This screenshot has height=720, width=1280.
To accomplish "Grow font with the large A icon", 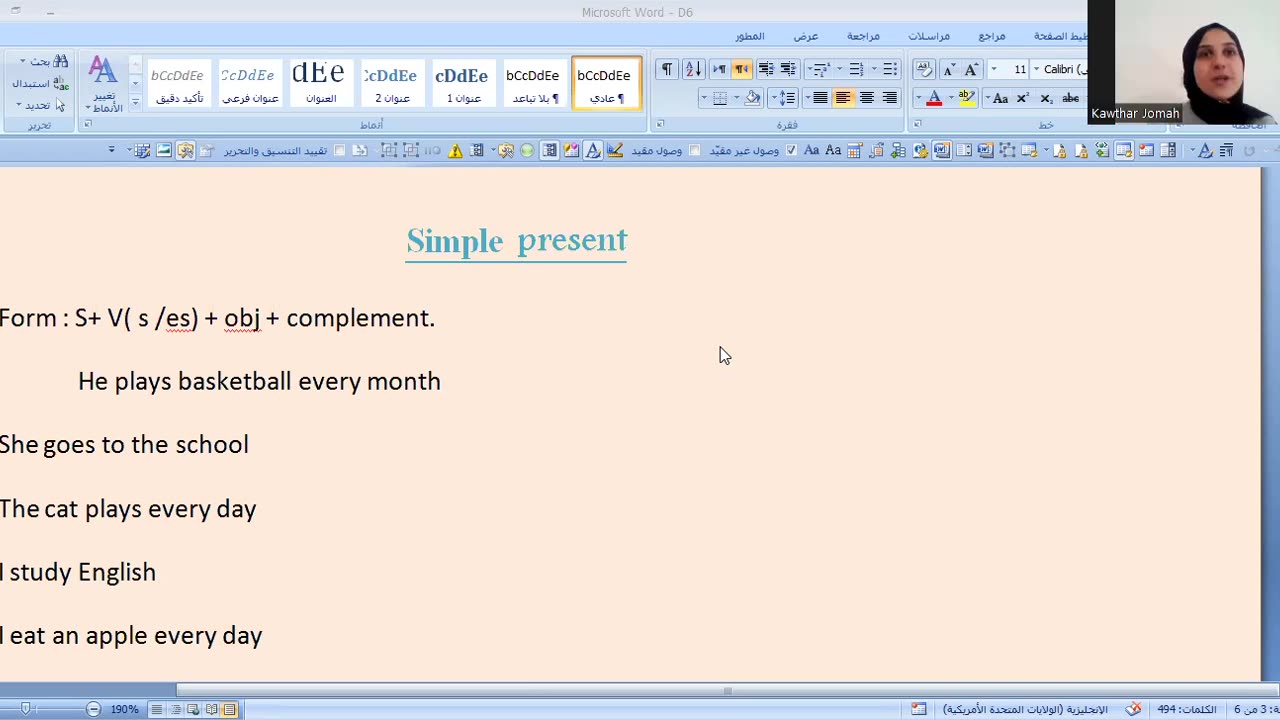I will (x=971, y=69).
